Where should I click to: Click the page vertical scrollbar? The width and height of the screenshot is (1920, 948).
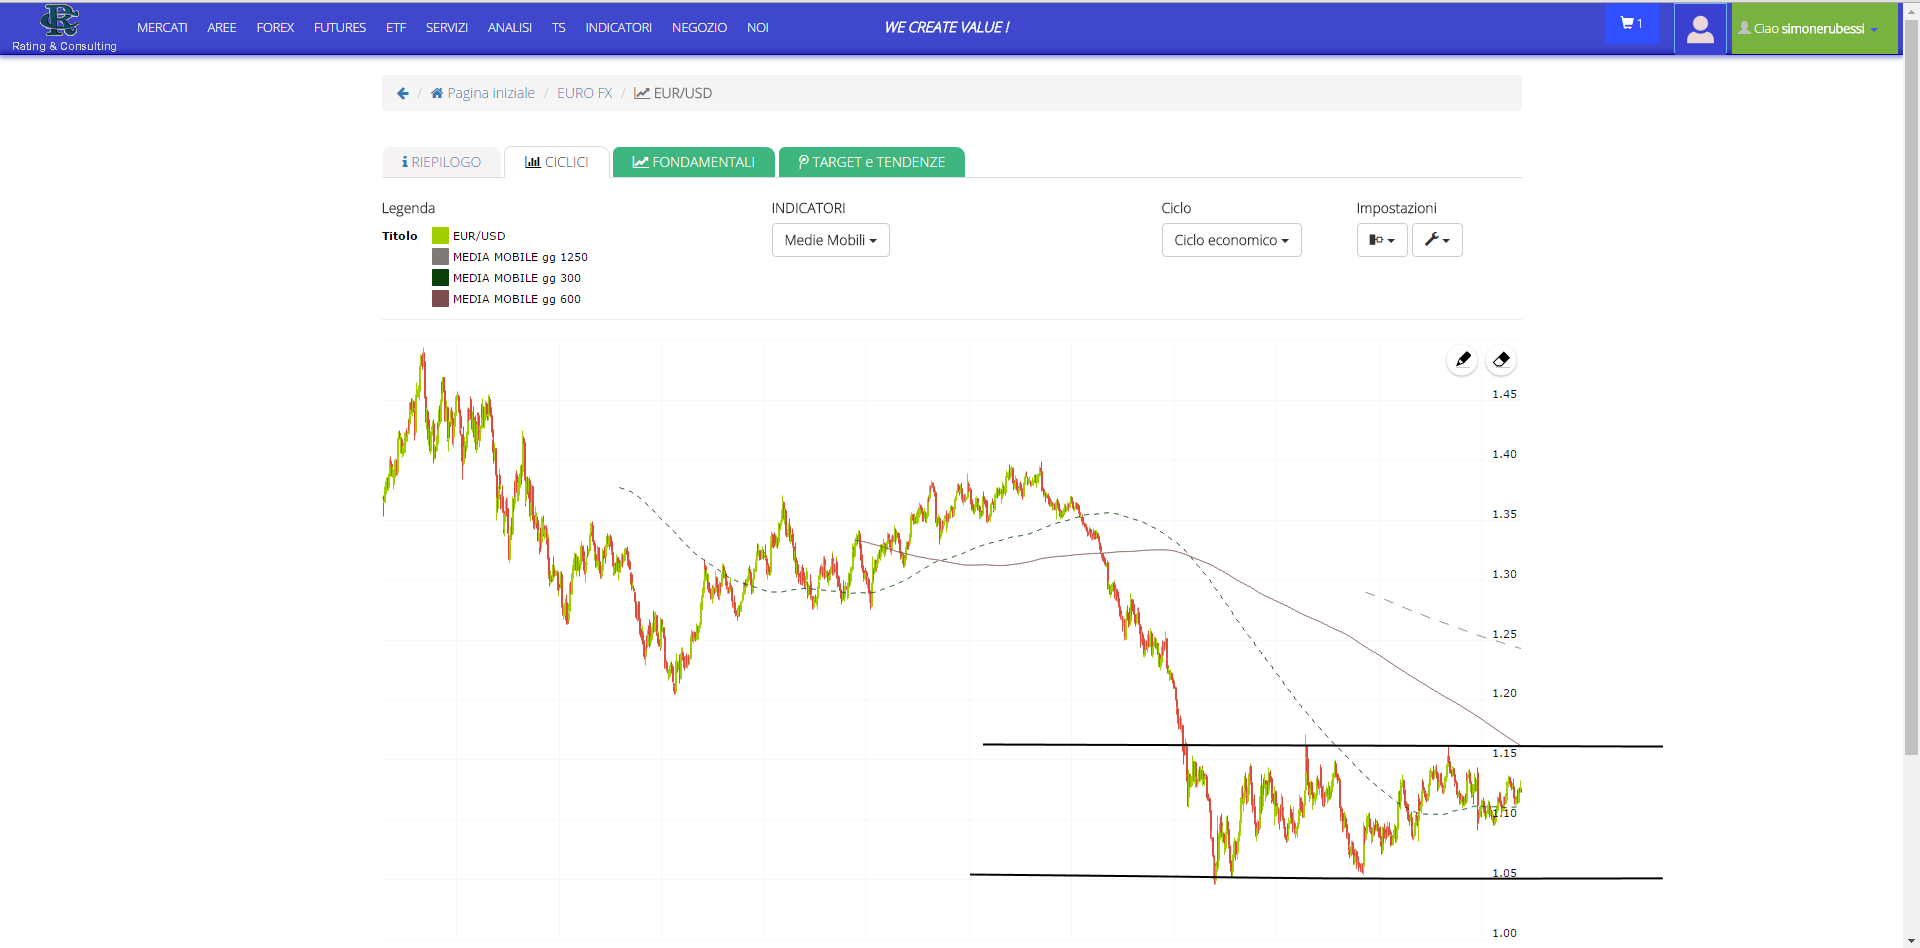pos(1911,390)
